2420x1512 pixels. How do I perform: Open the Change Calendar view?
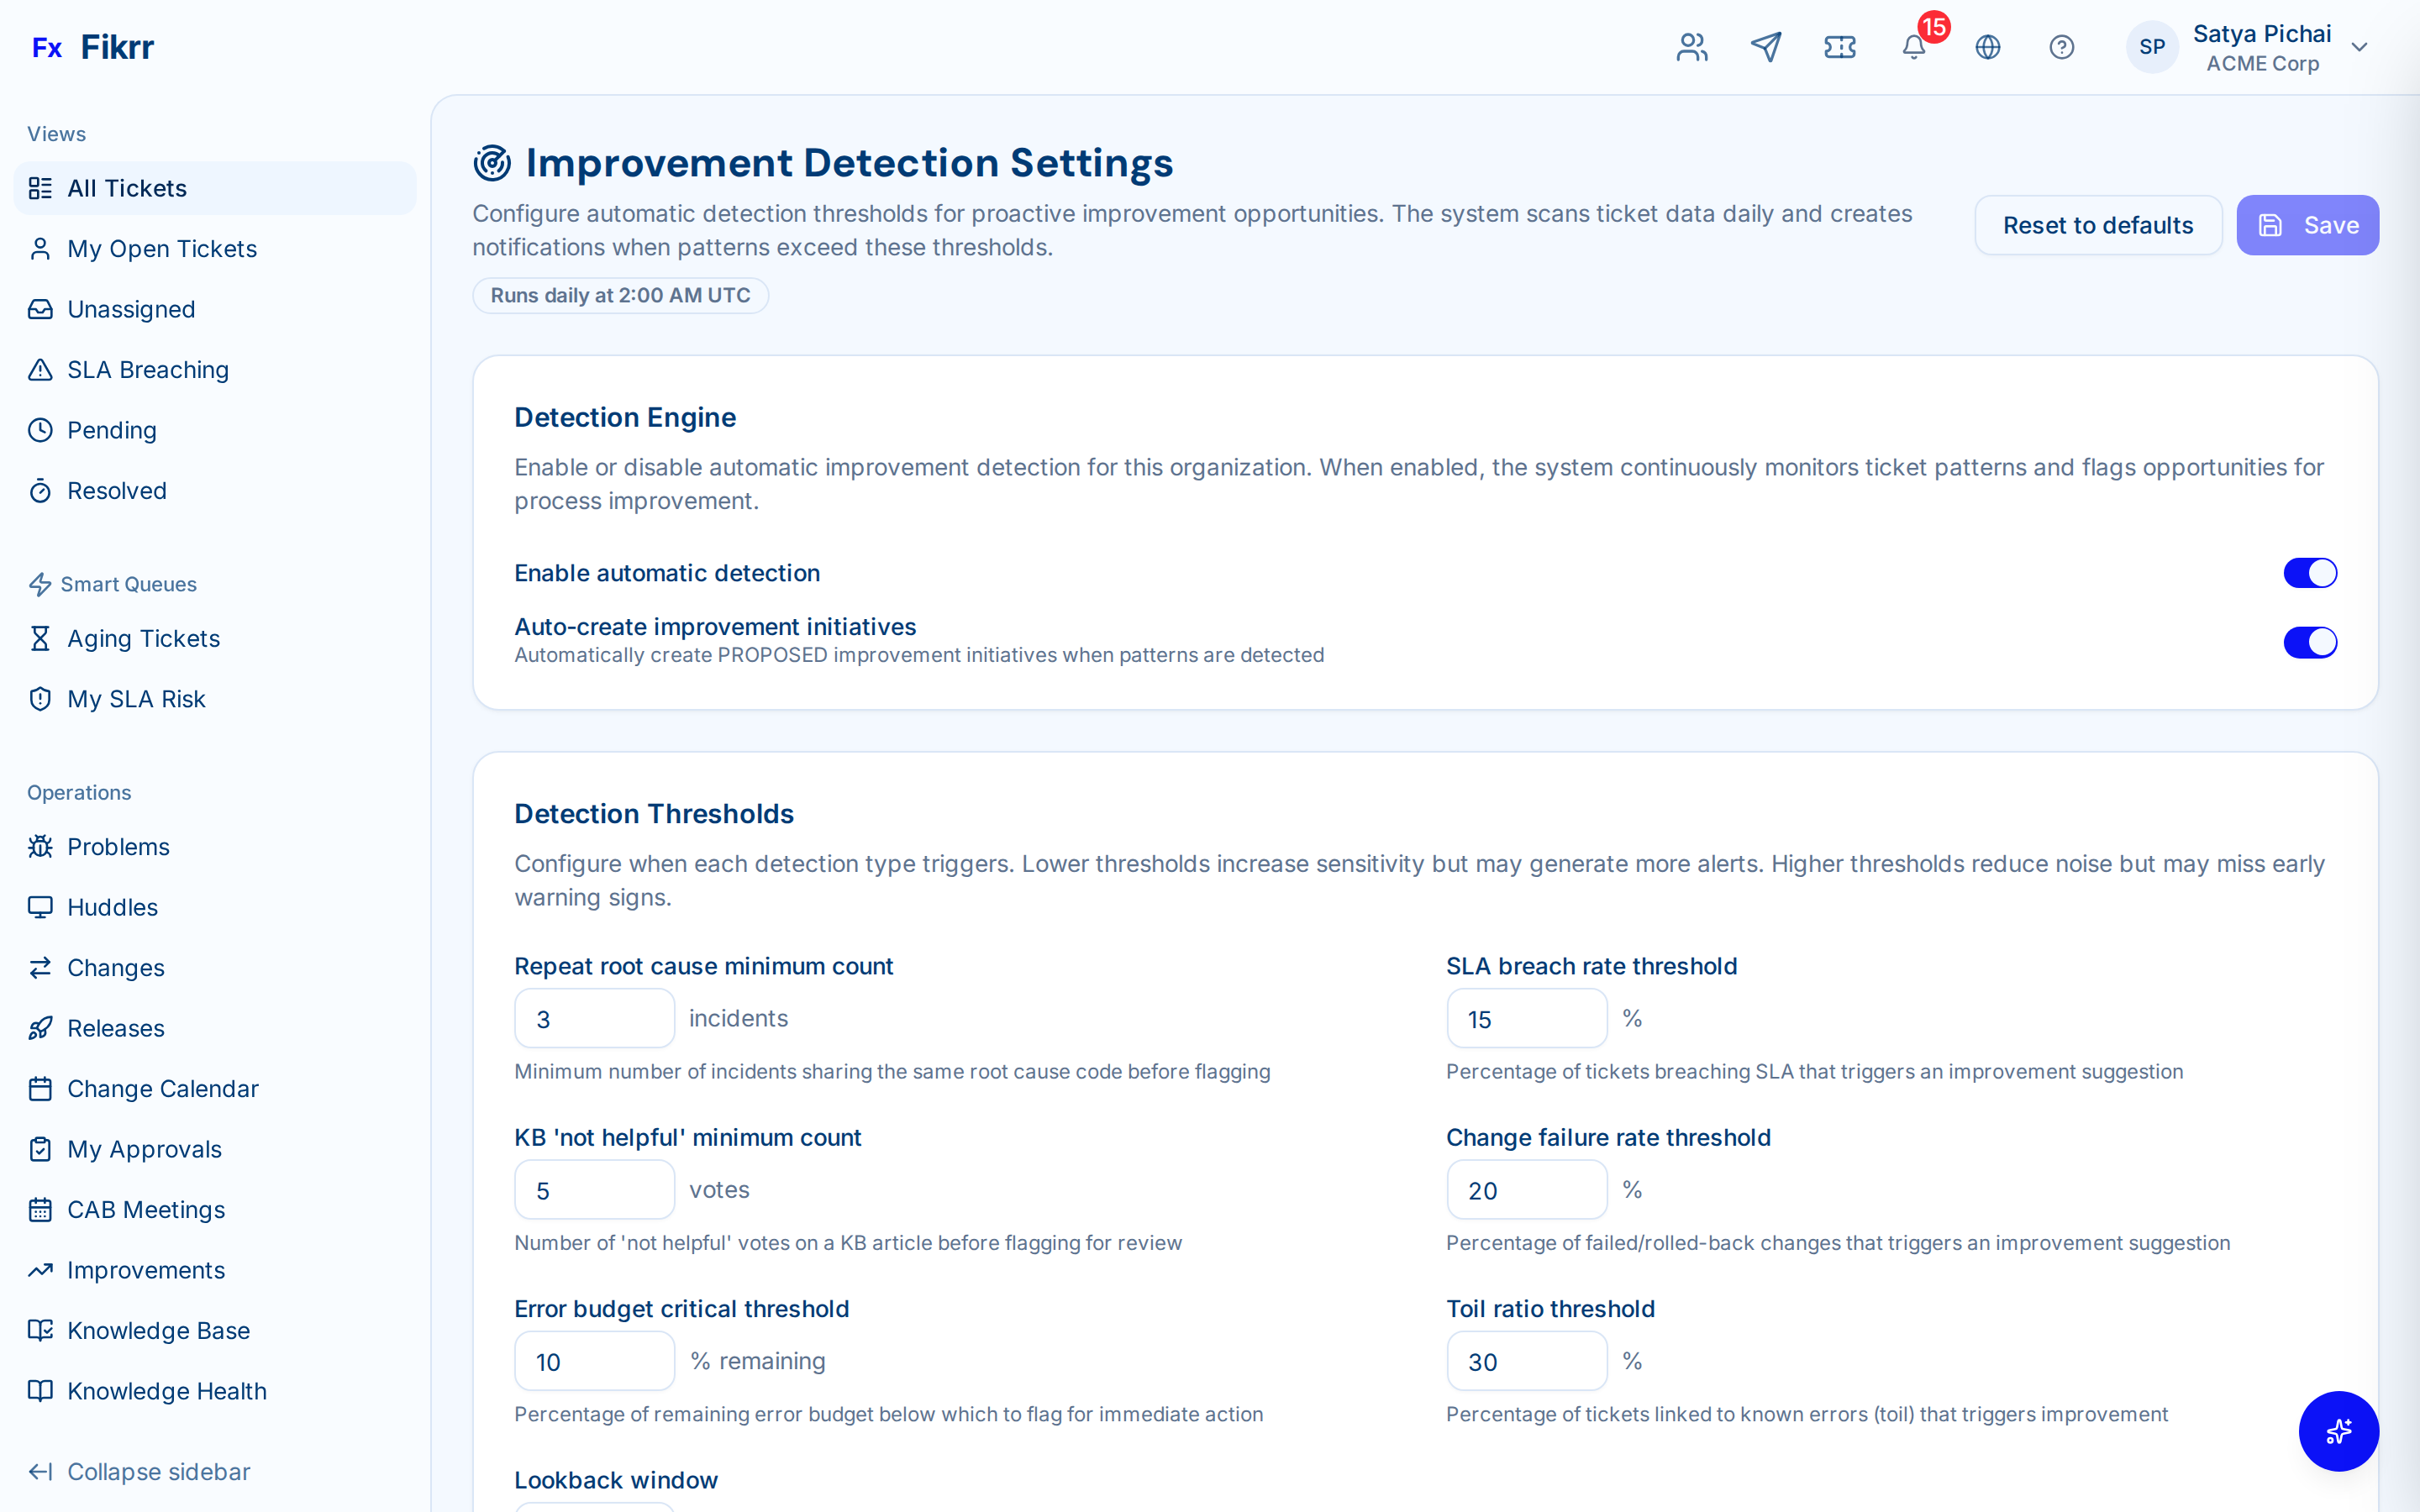click(163, 1088)
